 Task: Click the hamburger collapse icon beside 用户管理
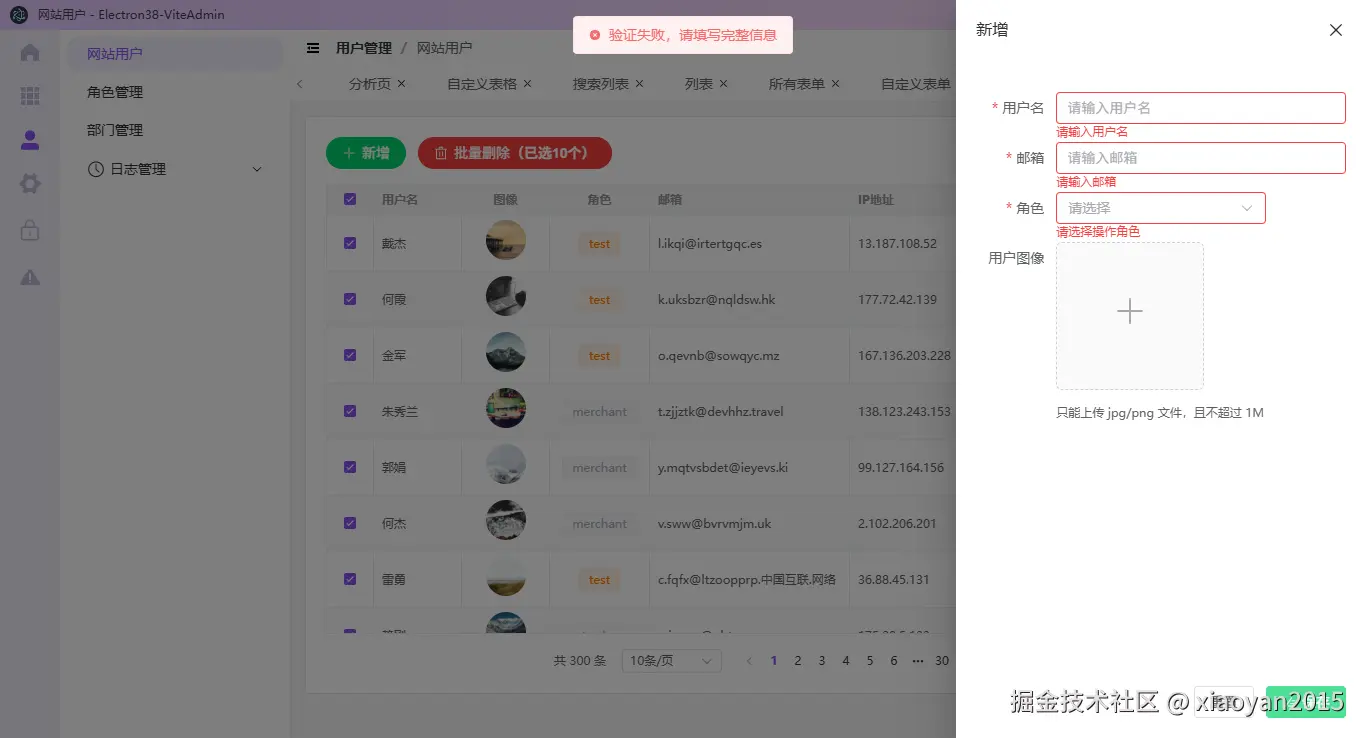[x=313, y=47]
